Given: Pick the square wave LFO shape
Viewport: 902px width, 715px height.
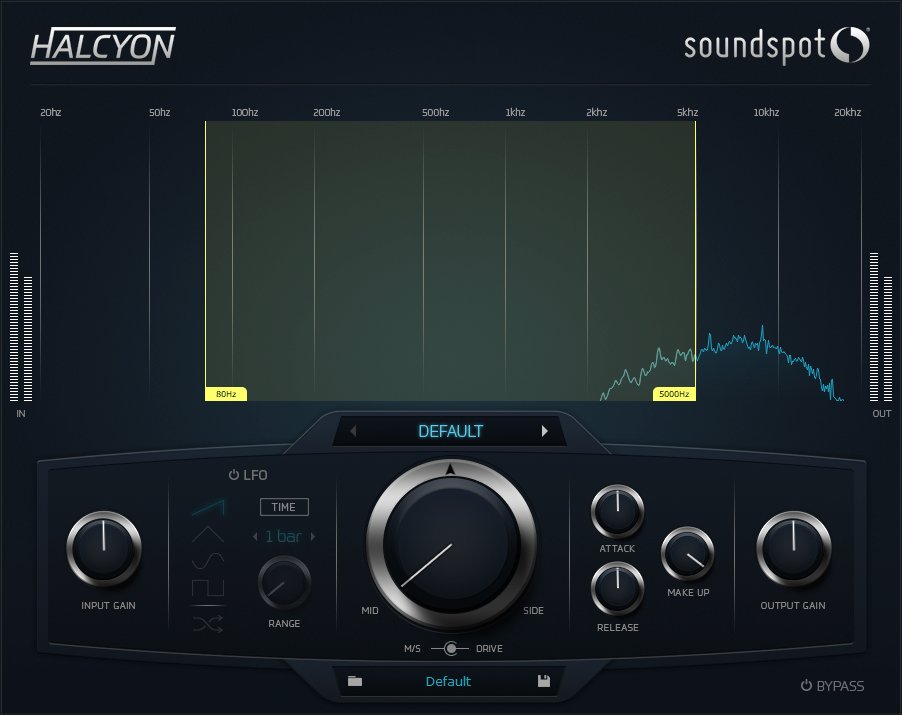Looking at the screenshot, I should [208, 586].
